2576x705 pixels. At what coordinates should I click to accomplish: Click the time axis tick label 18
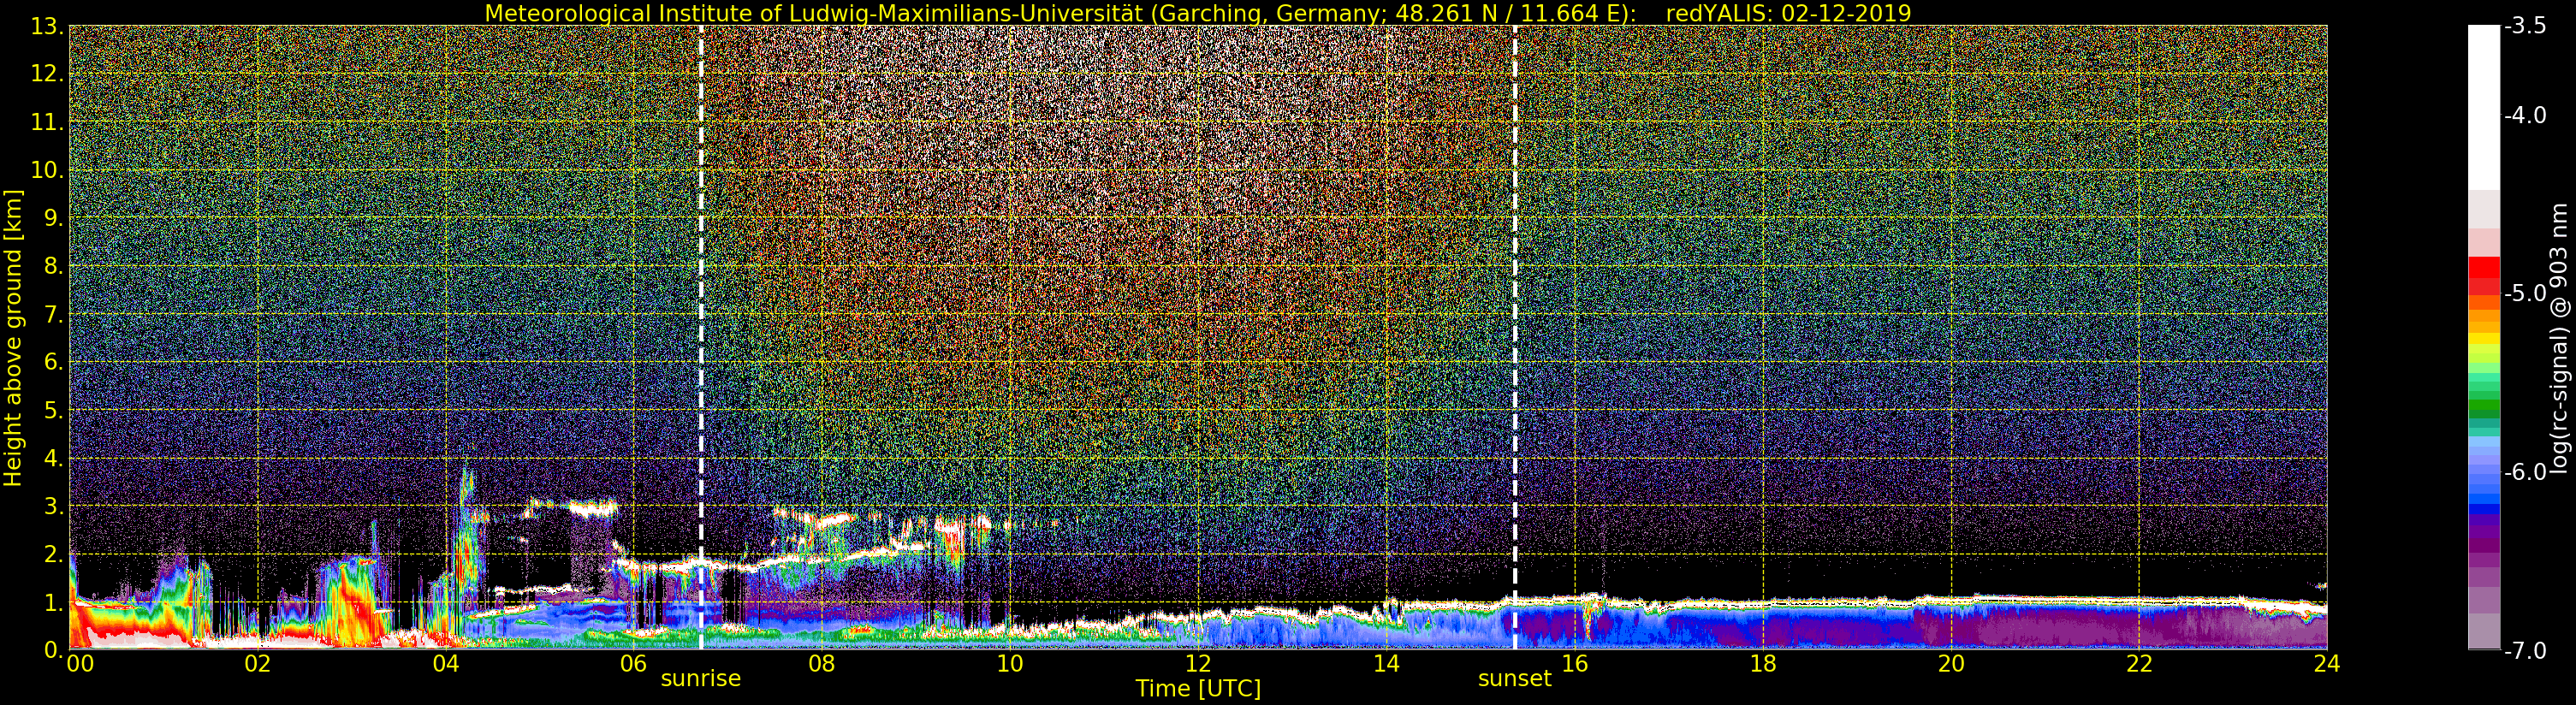click(1763, 664)
